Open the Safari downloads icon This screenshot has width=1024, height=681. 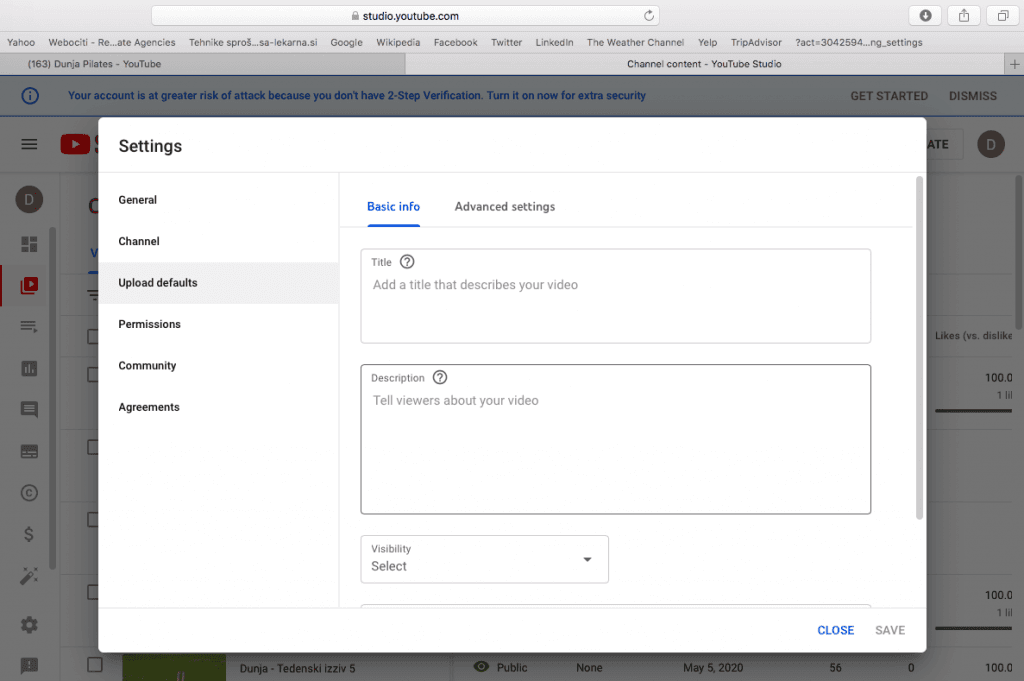pyautogui.click(x=925, y=15)
